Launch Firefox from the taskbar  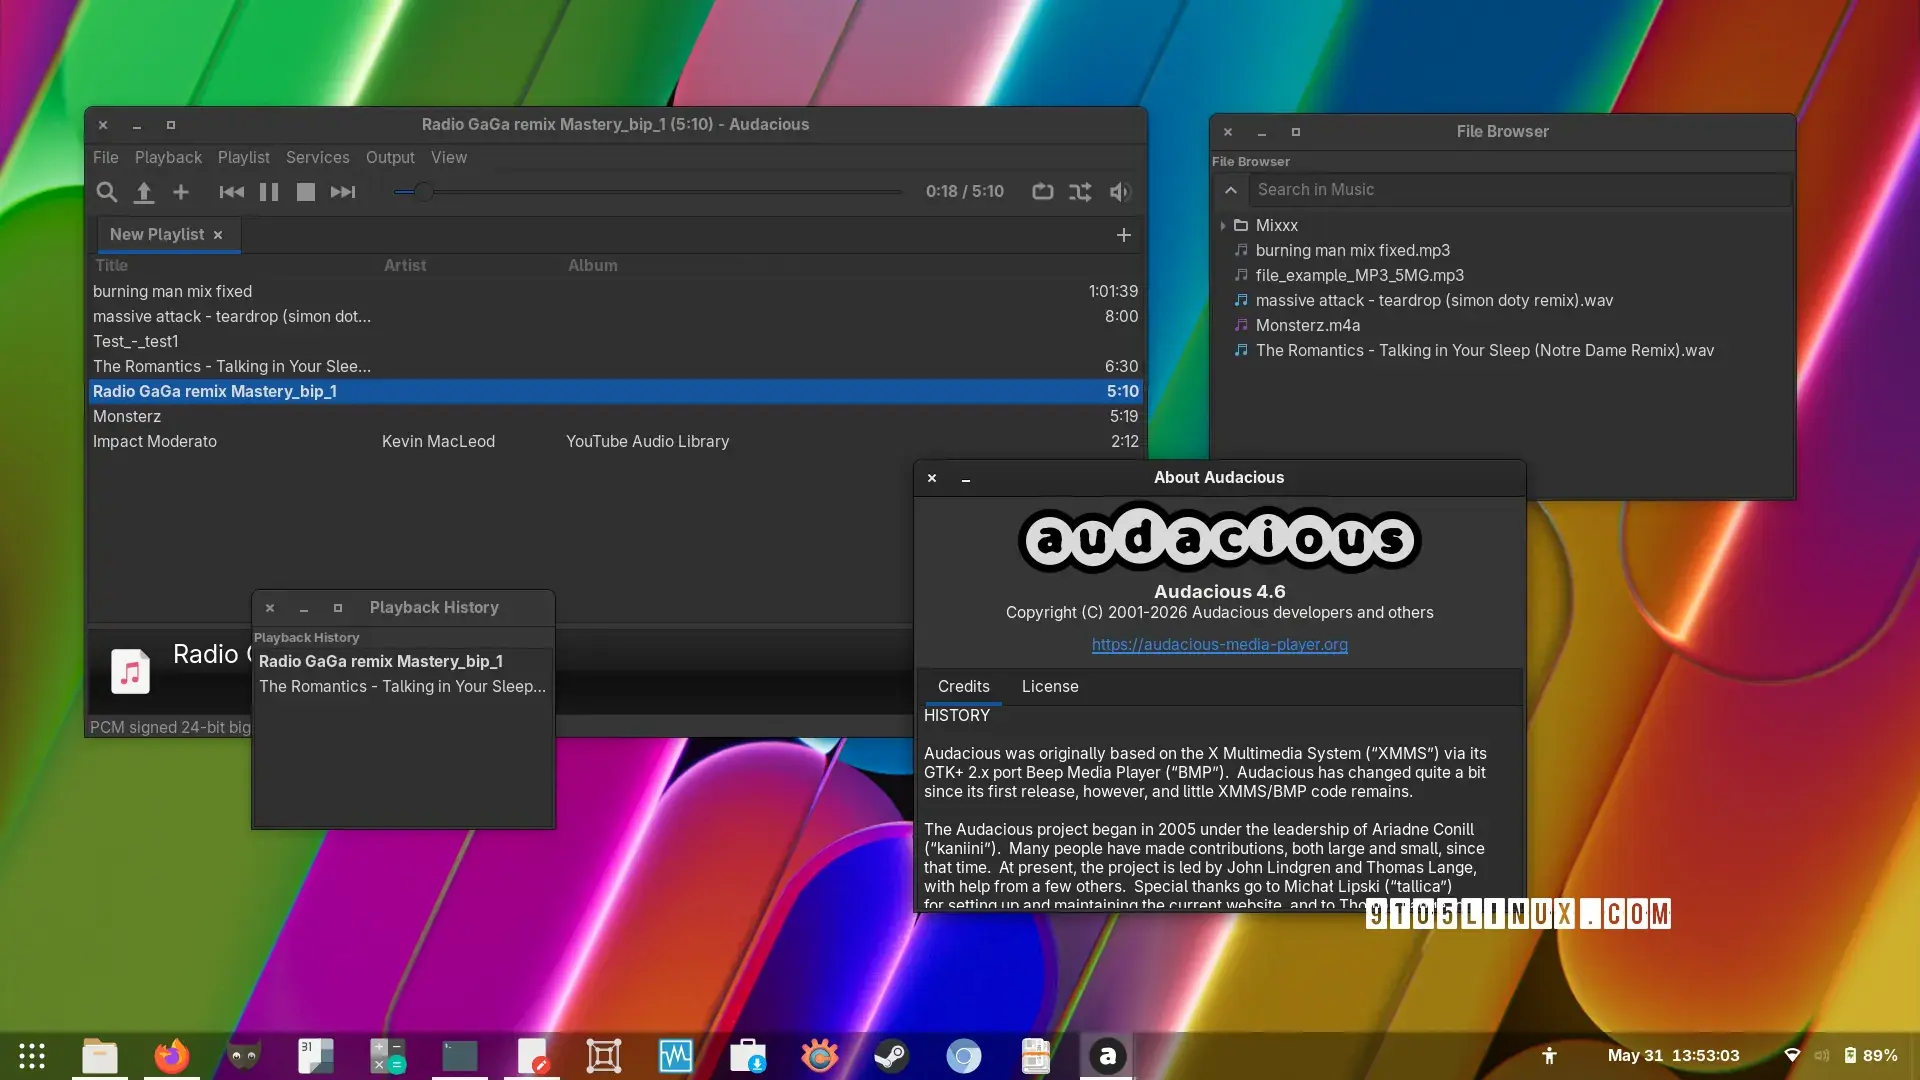[172, 1056]
